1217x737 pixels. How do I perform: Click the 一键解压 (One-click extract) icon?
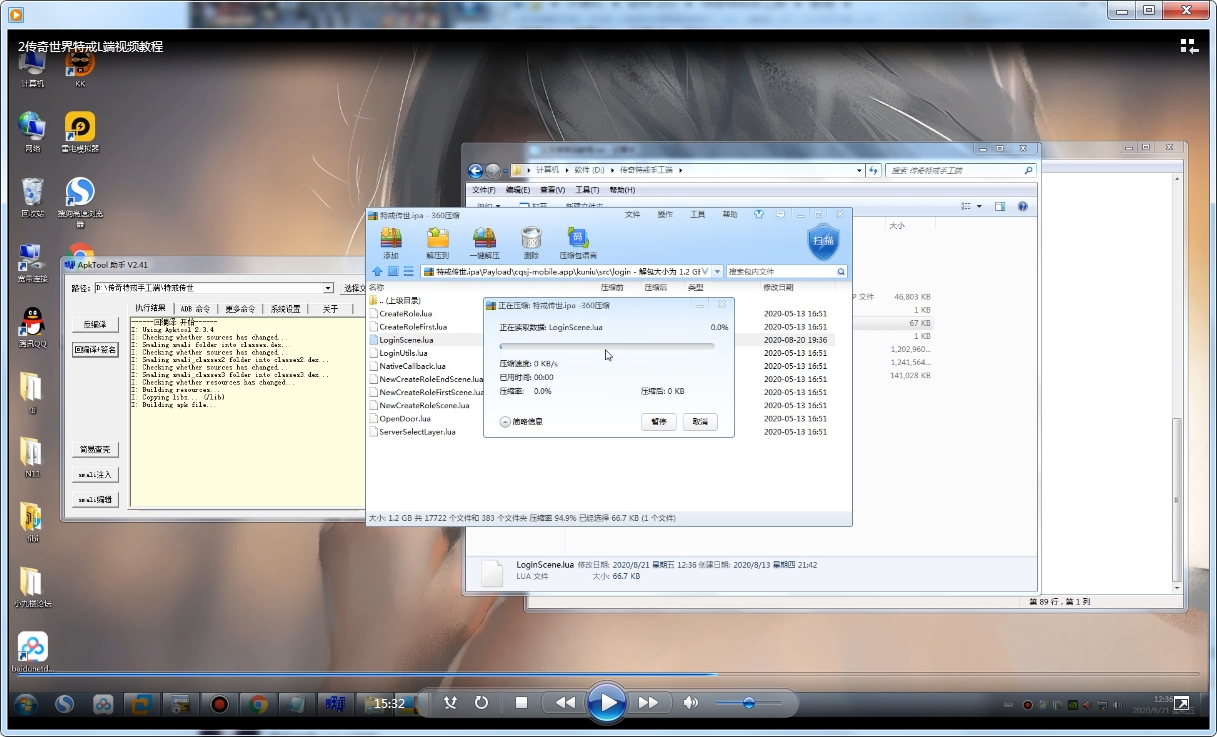(484, 241)
